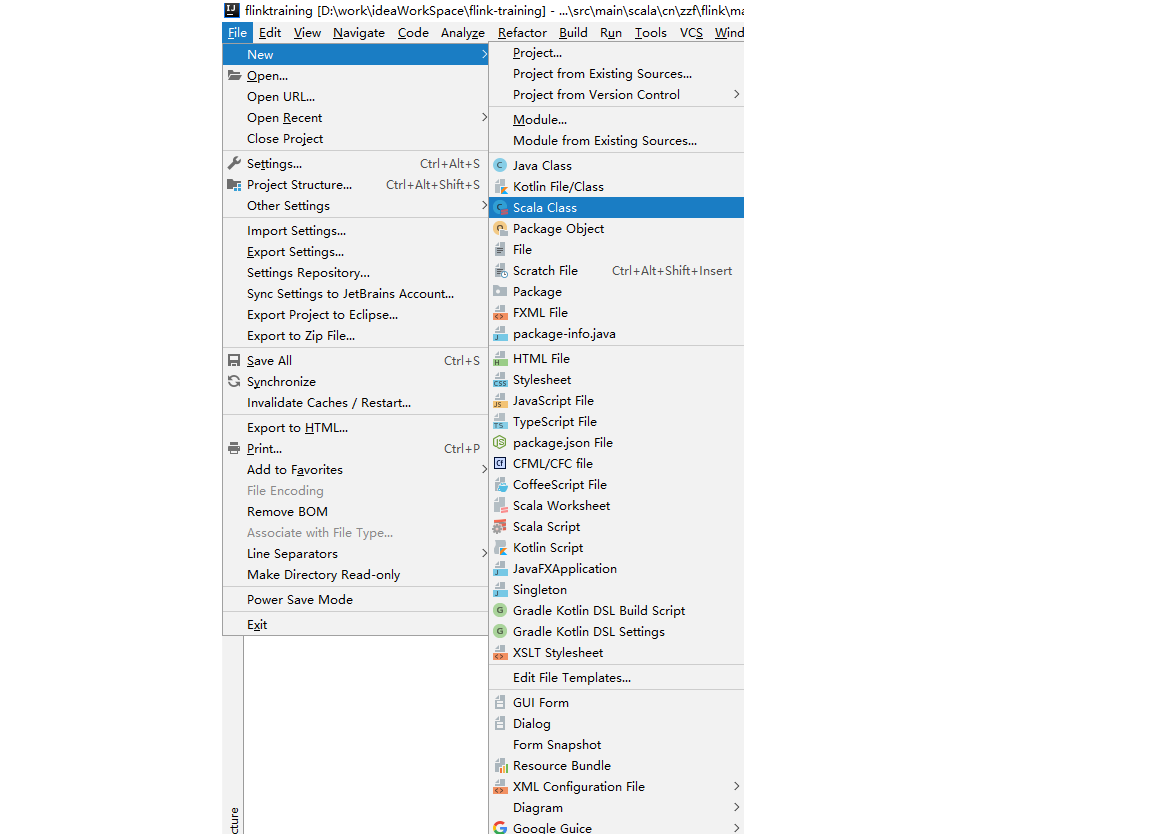Click the Package folder icon
This screenshot has height=834, width=1152.
pyautogui.click(x=500, y=292)
